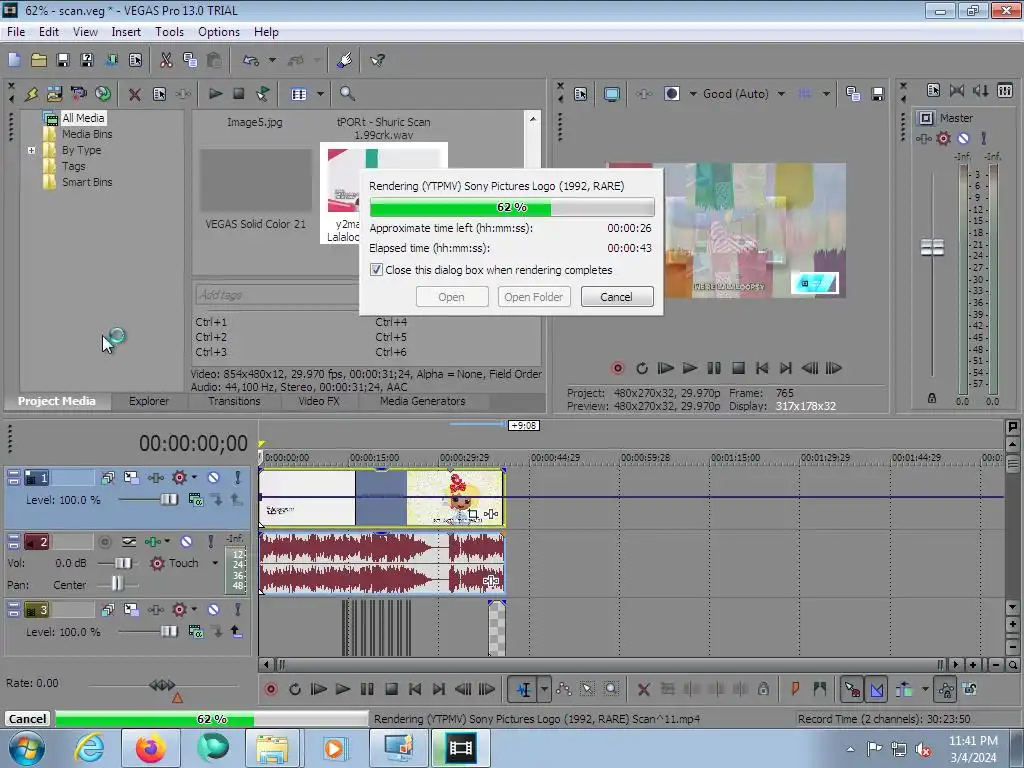
Task: Toggle Preview on External Monitor icon
Action: [611, 94]
